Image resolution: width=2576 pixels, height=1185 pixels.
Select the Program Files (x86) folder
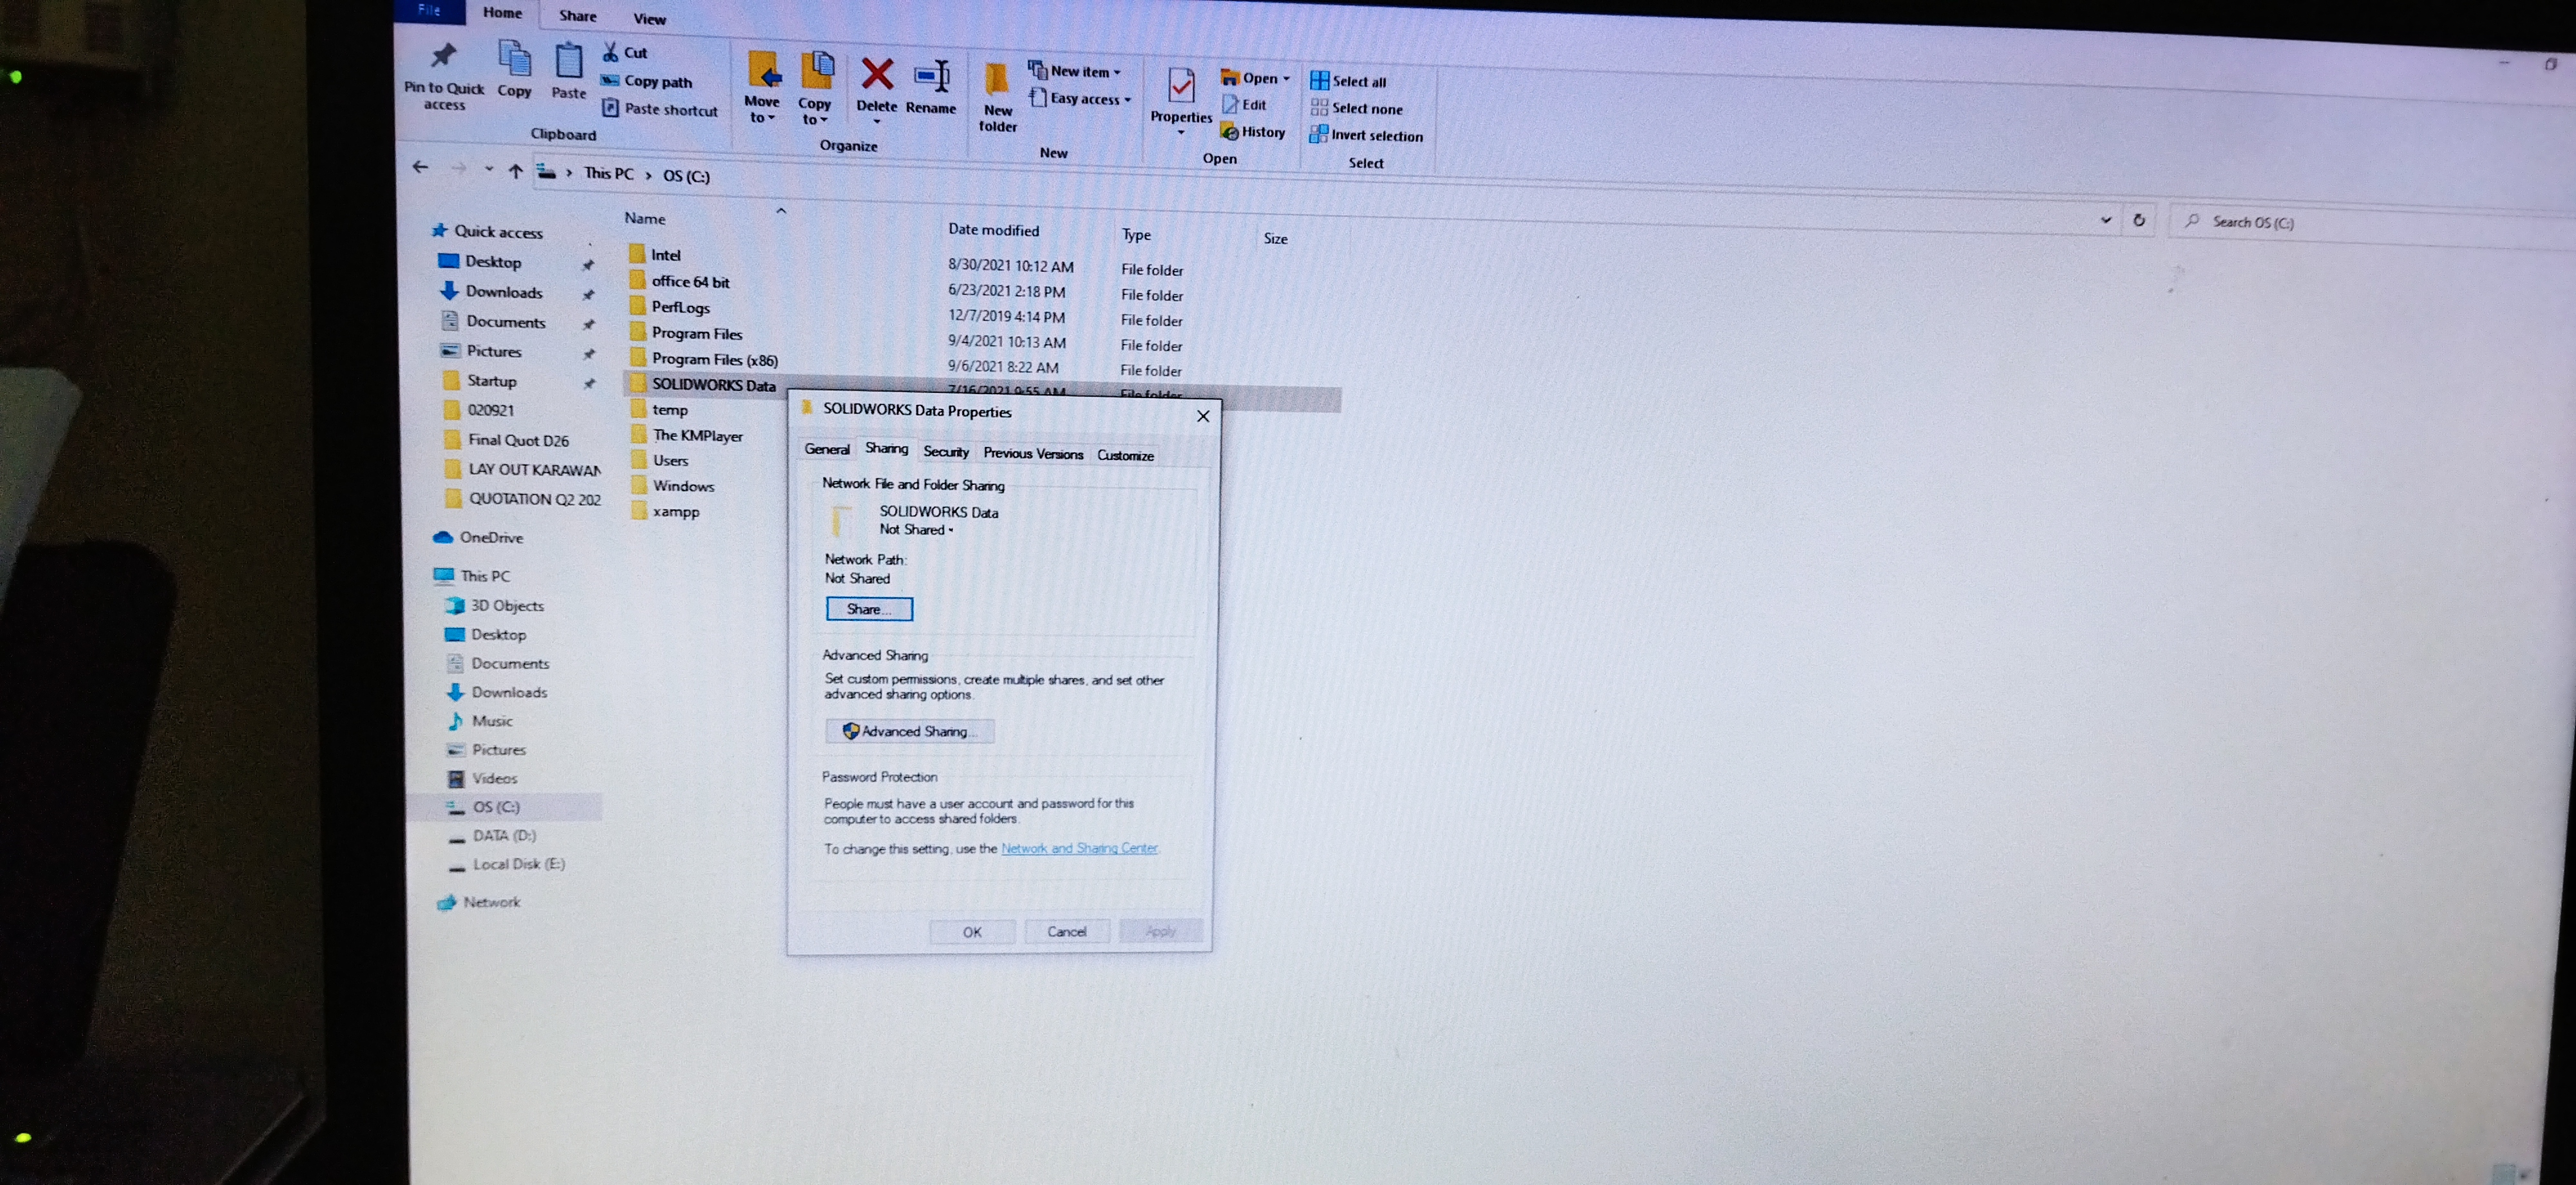pos(704,359)
